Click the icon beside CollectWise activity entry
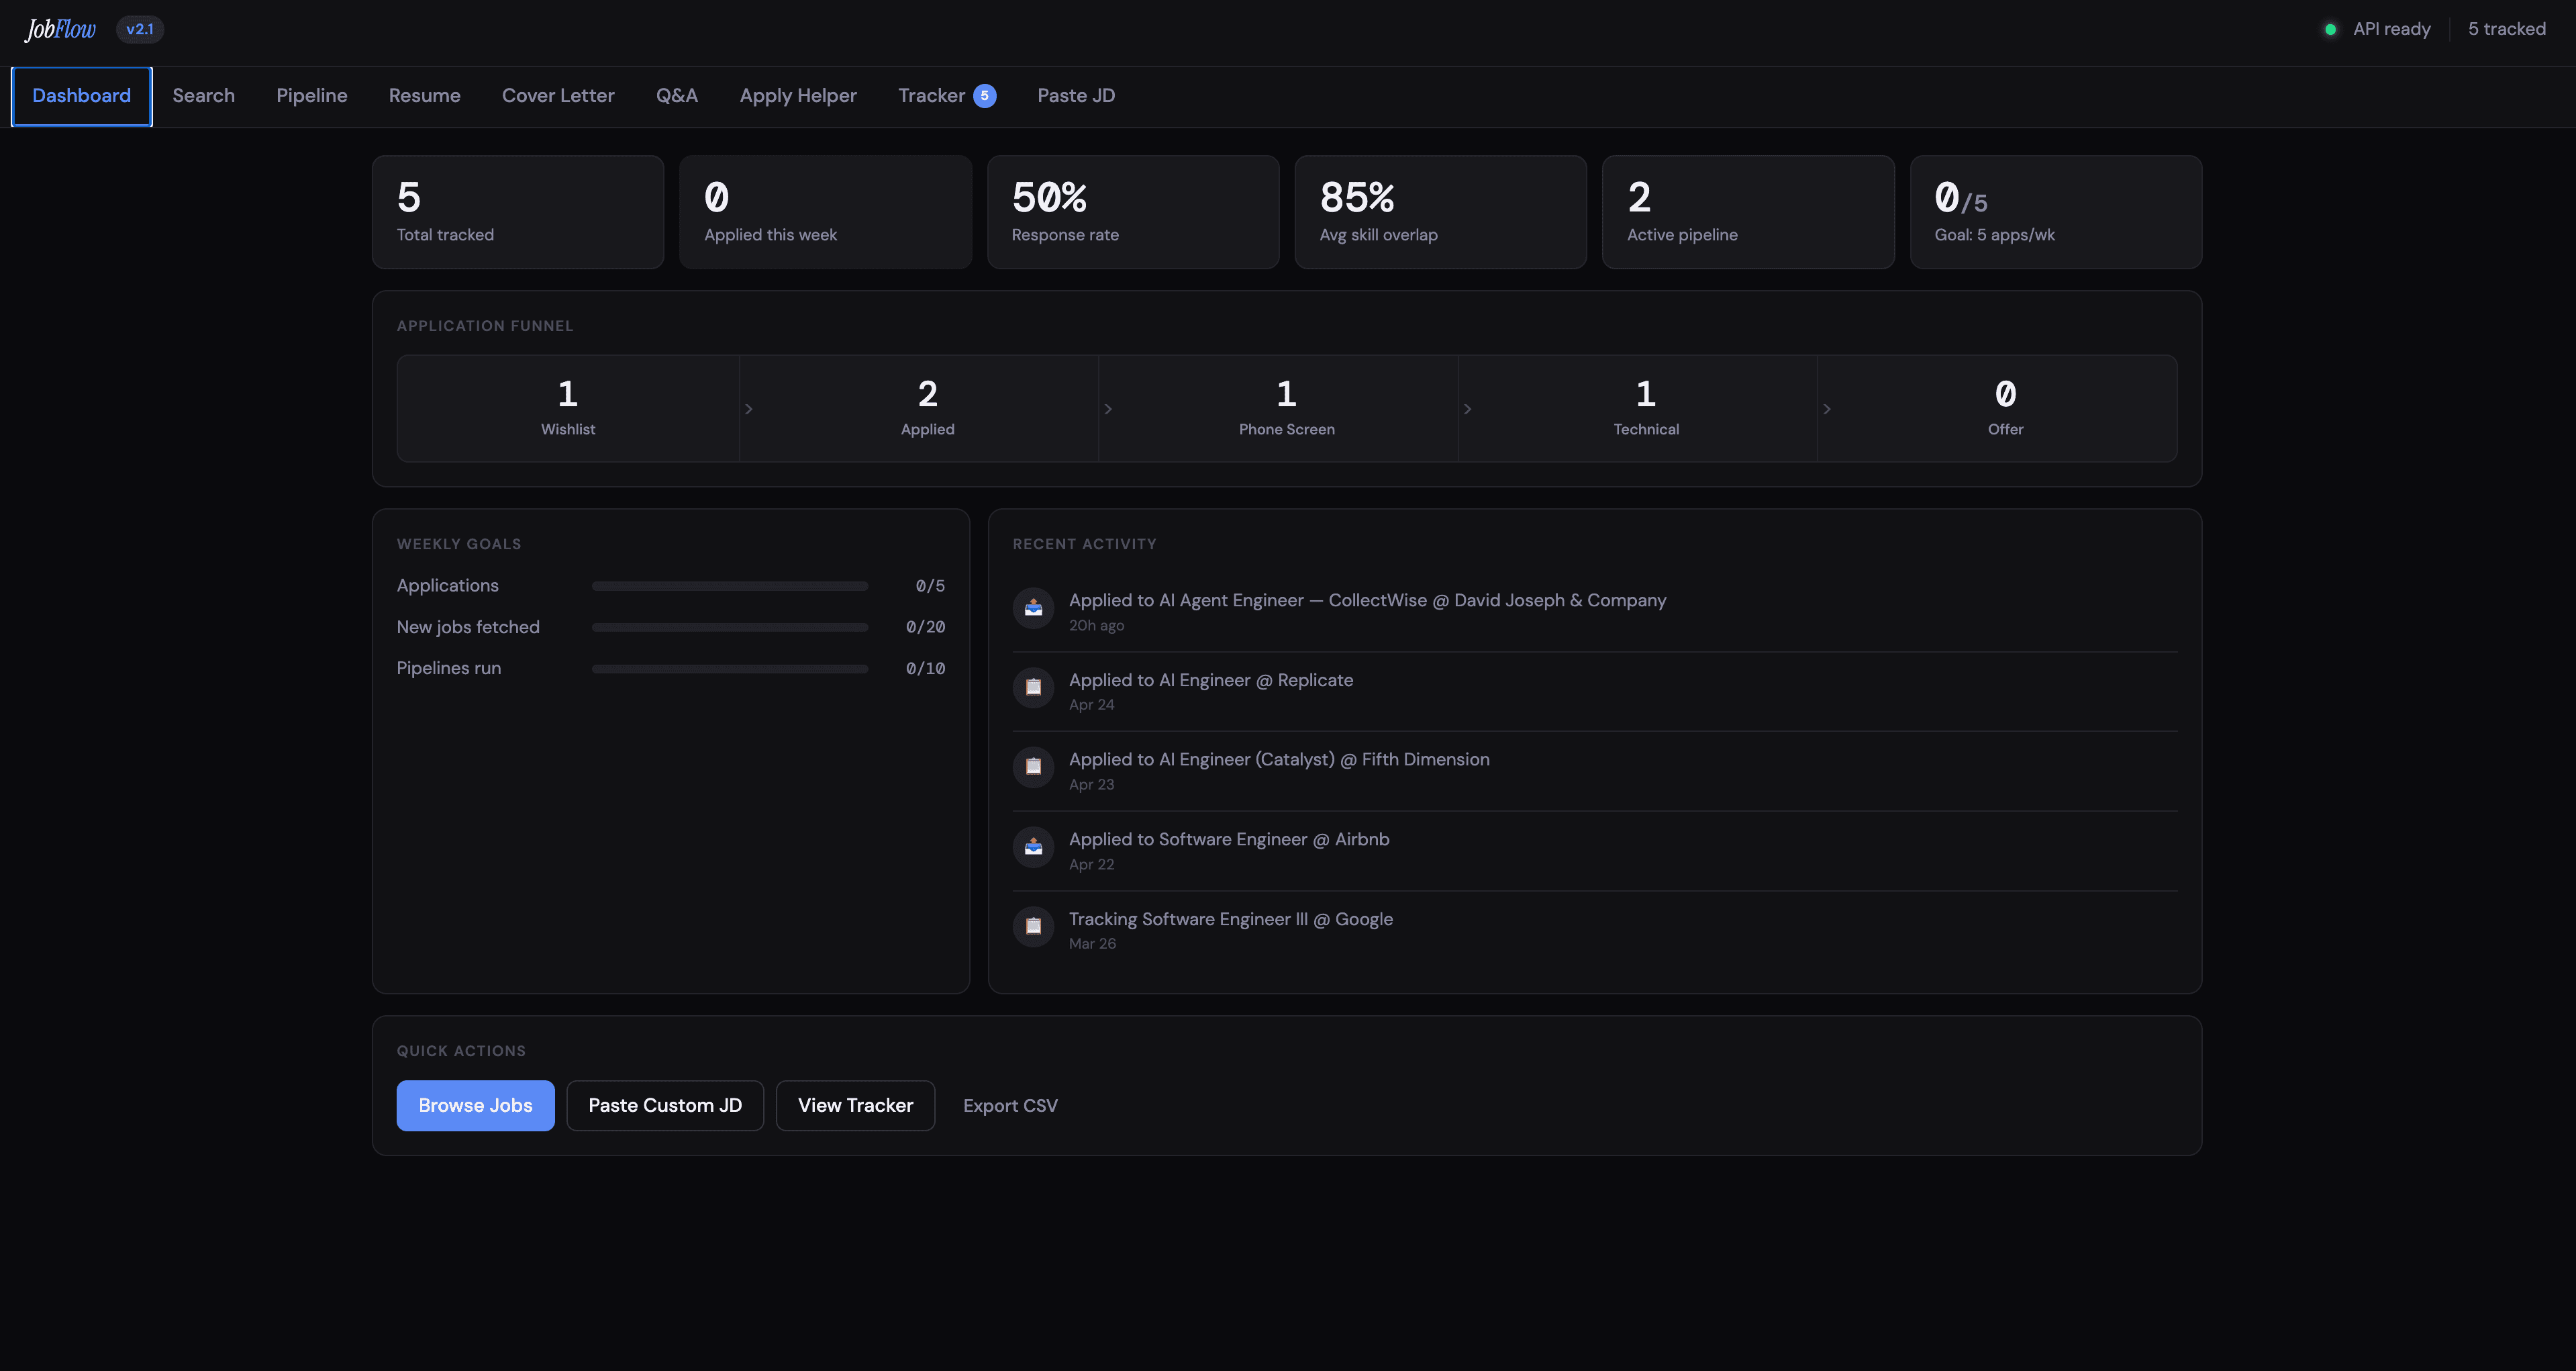The height and width of the screenshot is (1371, 2576). pos(1033,608)
